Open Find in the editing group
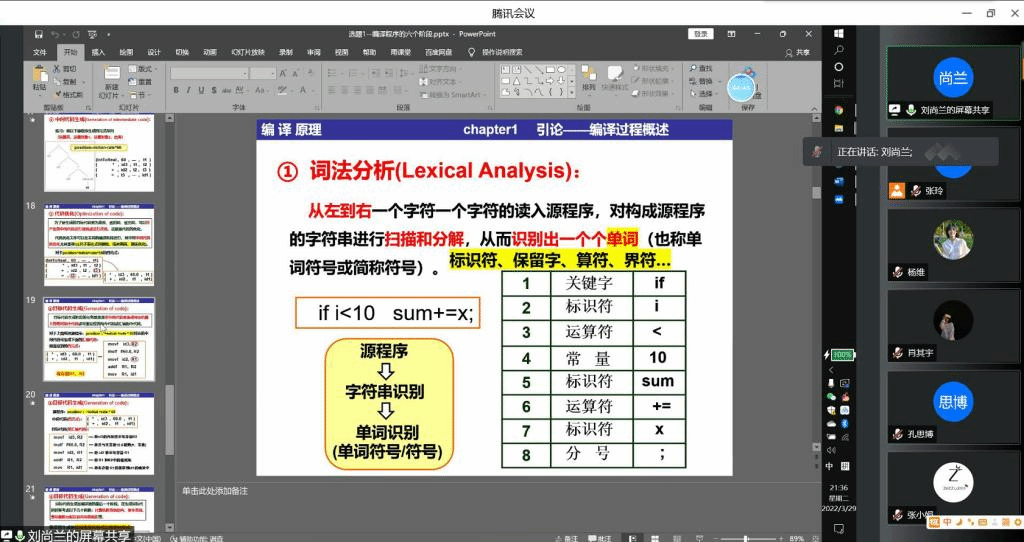The image size is (1024, 542). click(x=703, y=69)
